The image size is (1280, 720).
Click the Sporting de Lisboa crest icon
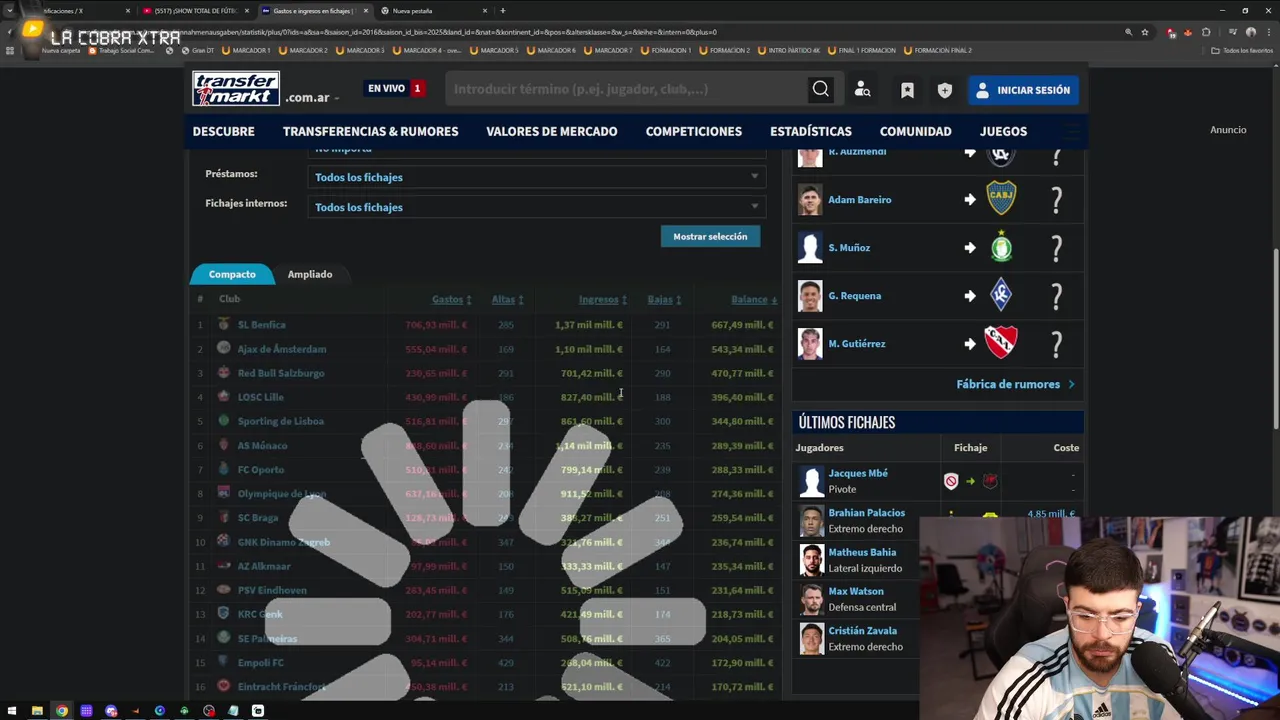click(223, 421)
